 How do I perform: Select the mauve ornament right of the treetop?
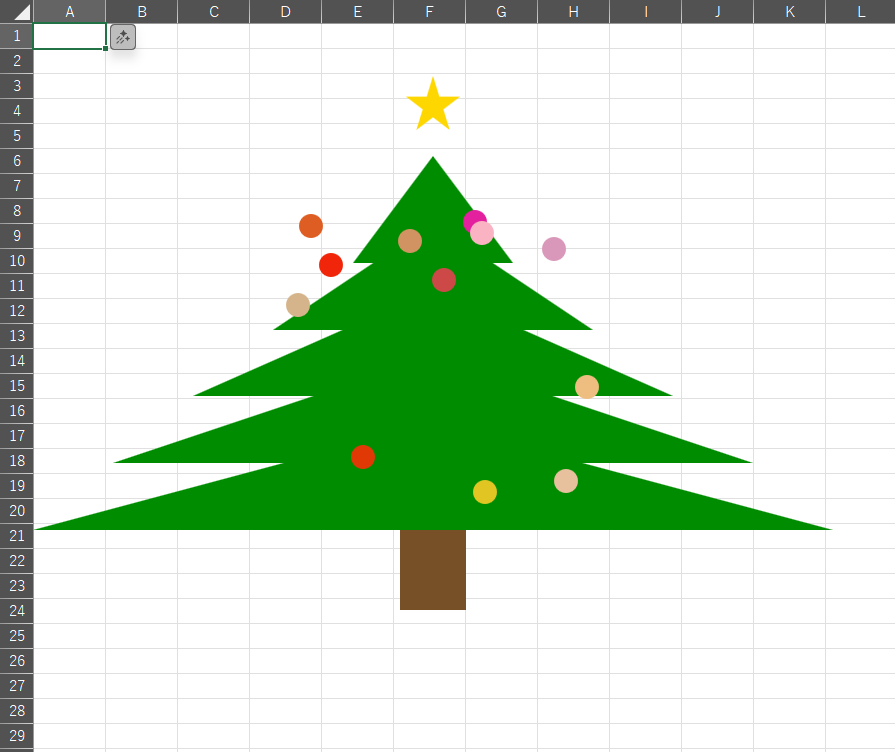click(x=554, y=249)
